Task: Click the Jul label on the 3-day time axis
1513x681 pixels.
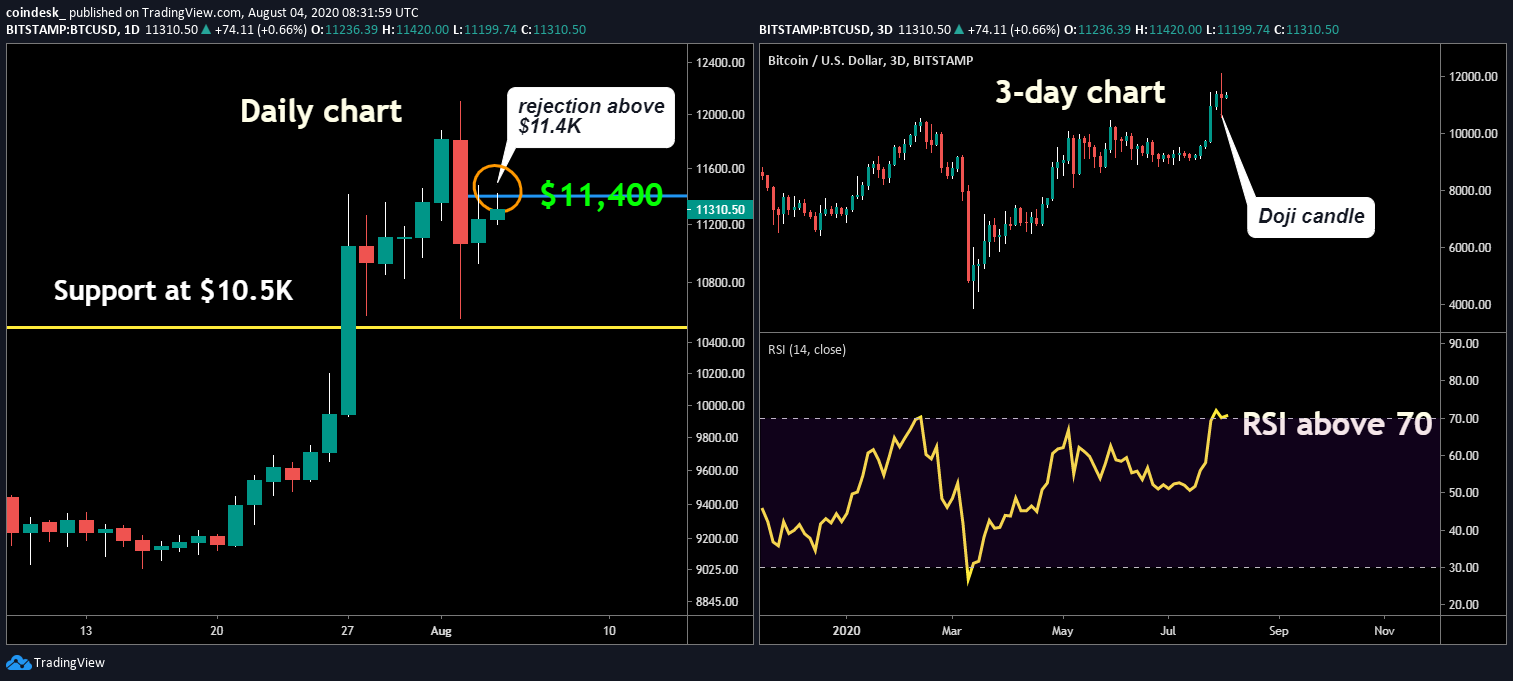Action: click(x=1170, y=631)
